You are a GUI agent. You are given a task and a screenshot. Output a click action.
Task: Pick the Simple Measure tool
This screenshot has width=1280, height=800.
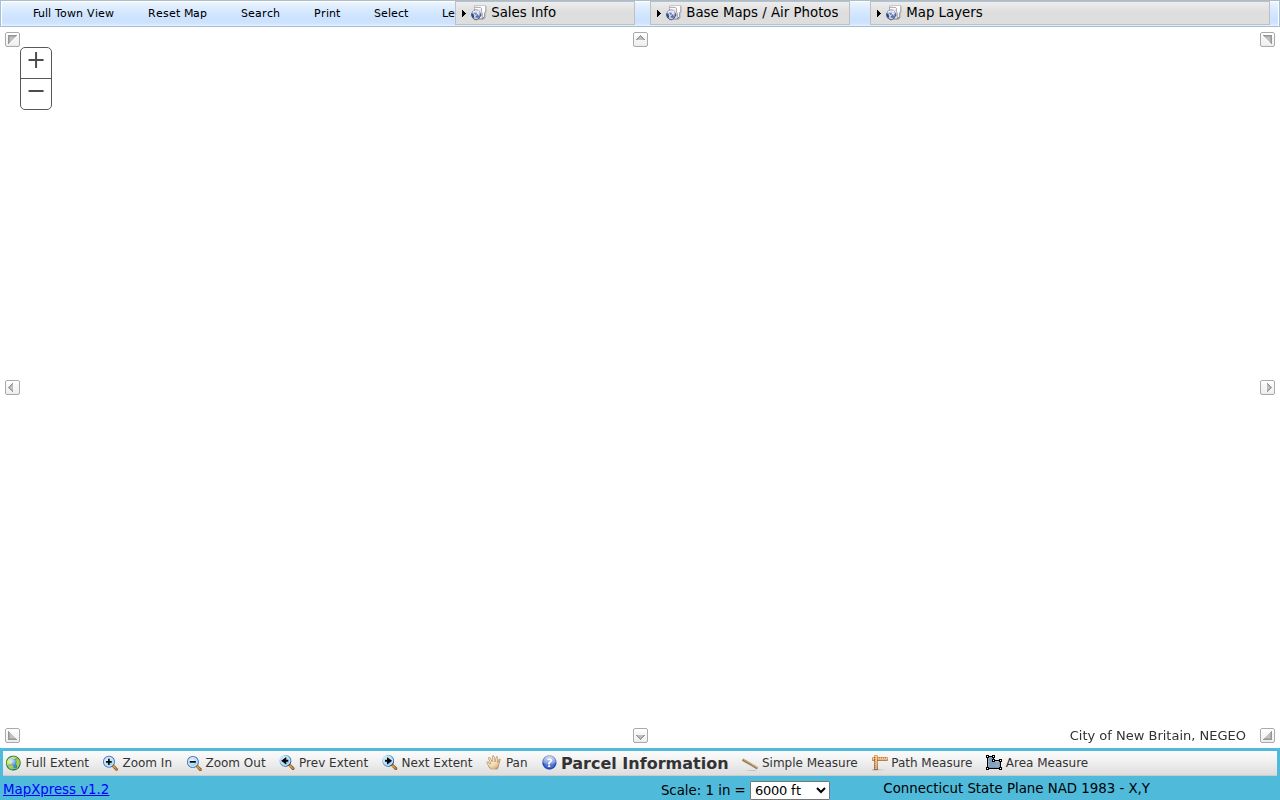tap(800, 763)
